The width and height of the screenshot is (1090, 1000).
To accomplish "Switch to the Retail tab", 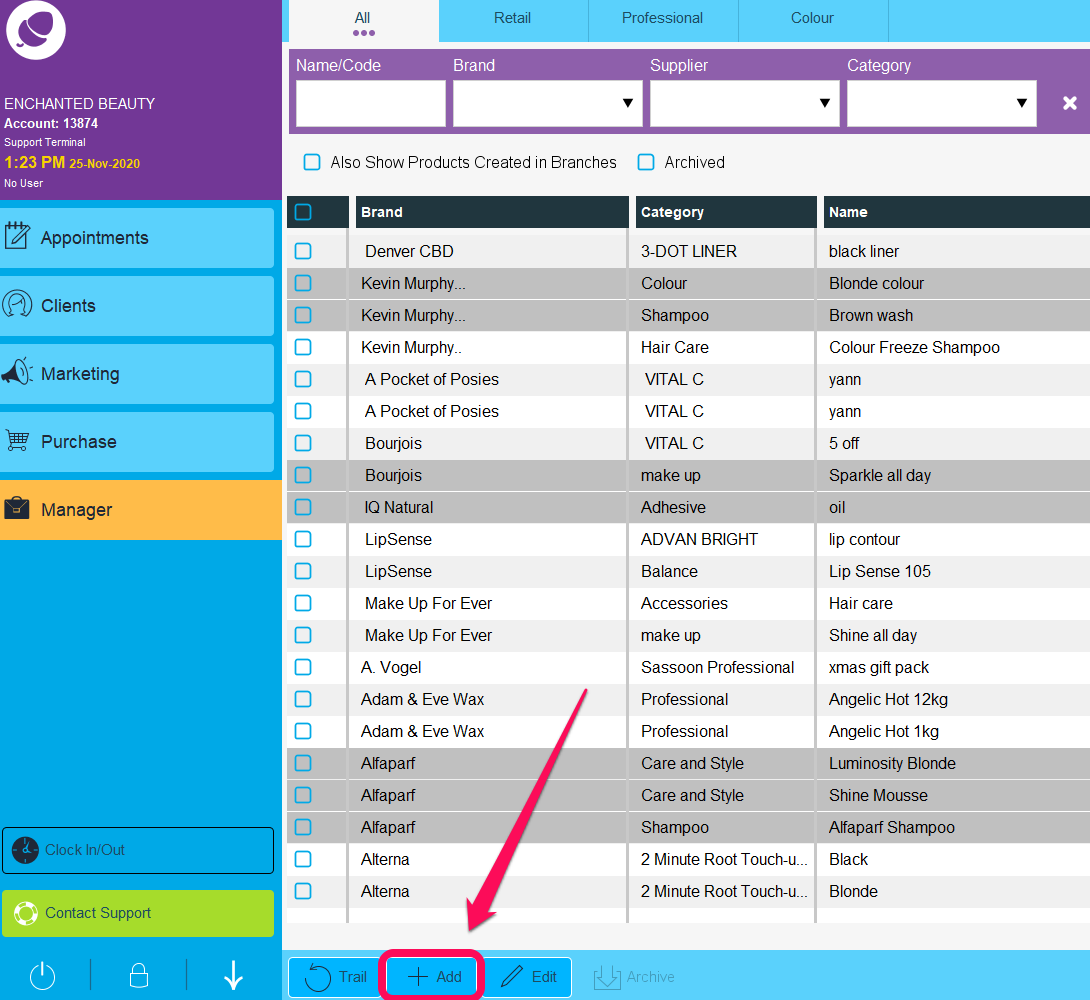I will 512,18.
